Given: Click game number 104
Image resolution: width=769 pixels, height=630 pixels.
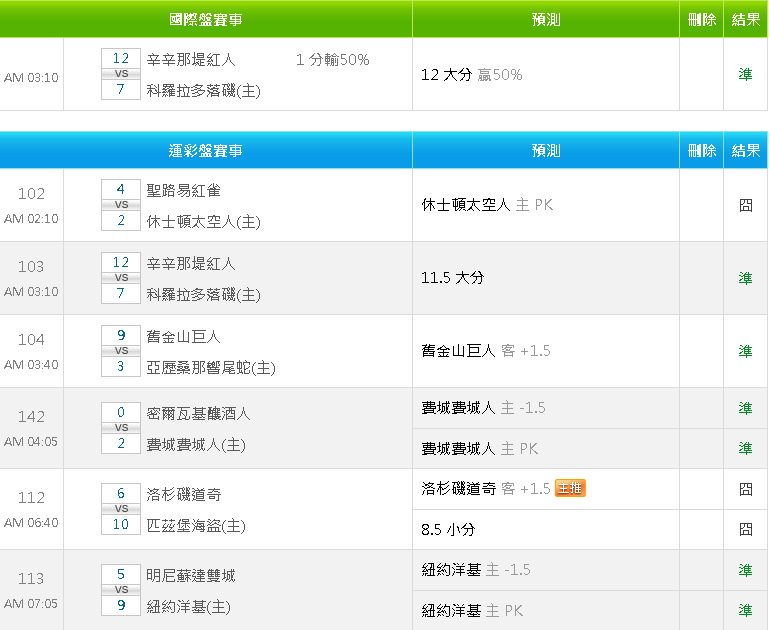Looking at the screenshot, I should [x=31, y=339].
